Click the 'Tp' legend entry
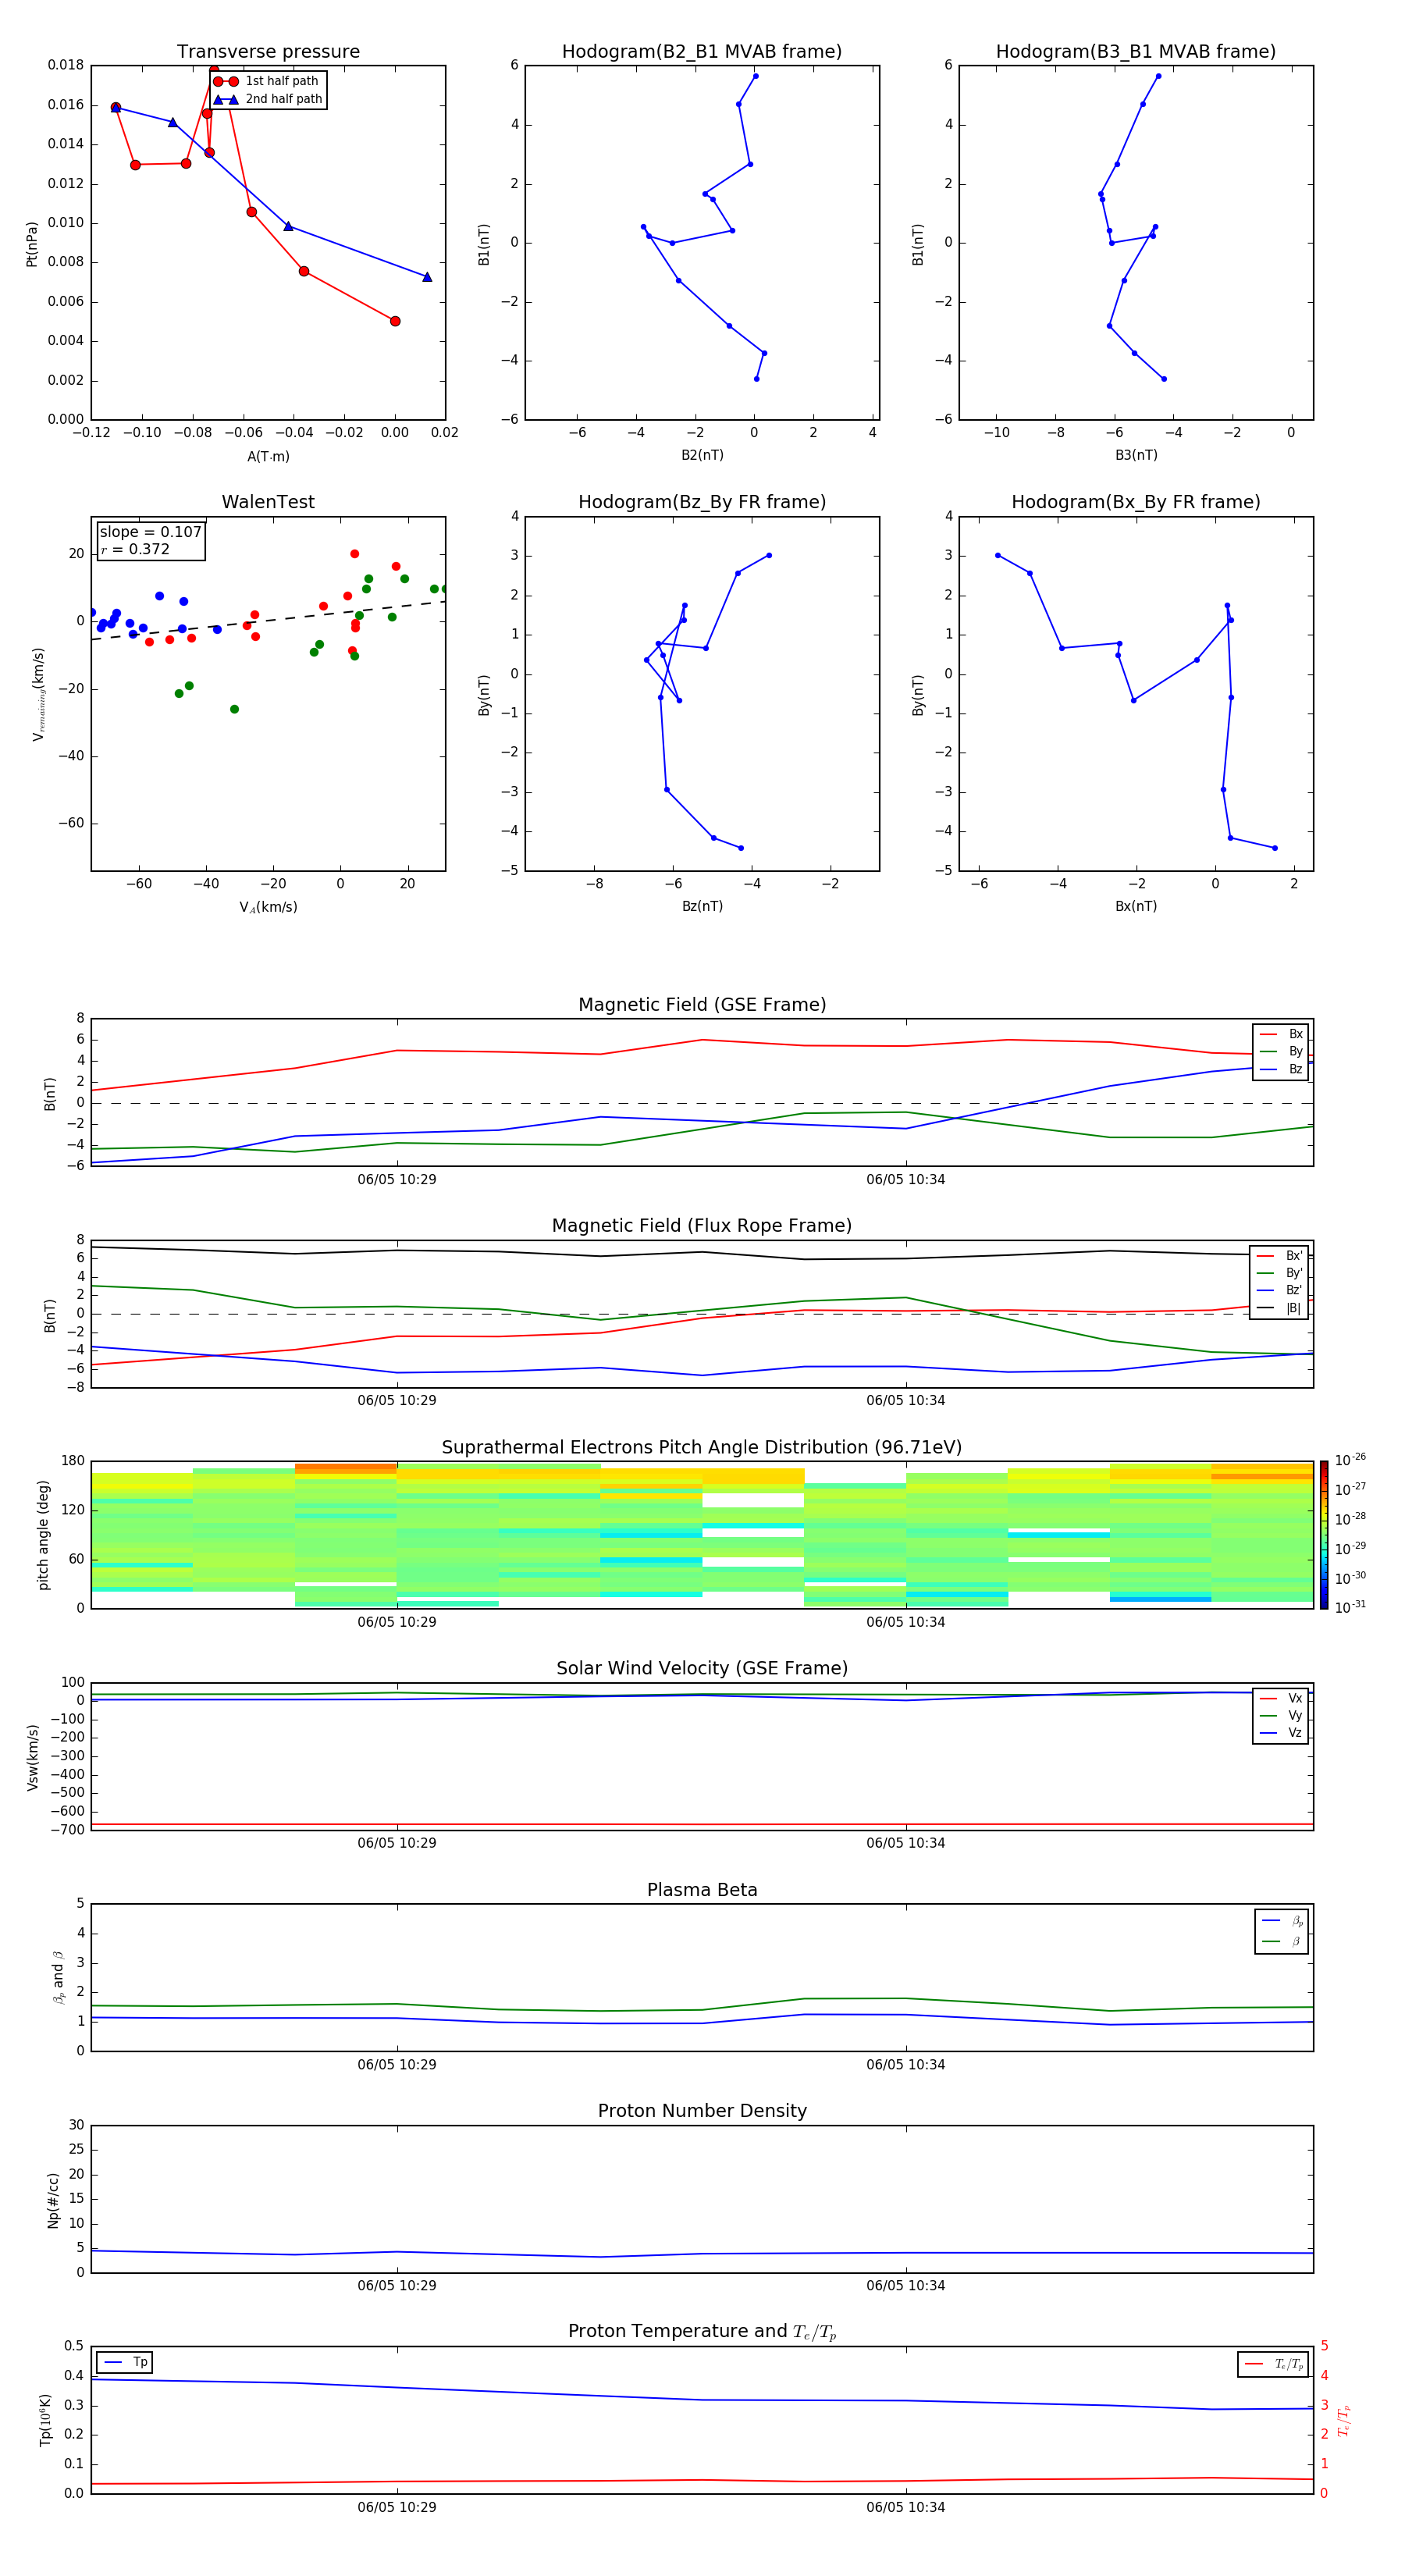1405x2576 pixels. point(125,2362)
